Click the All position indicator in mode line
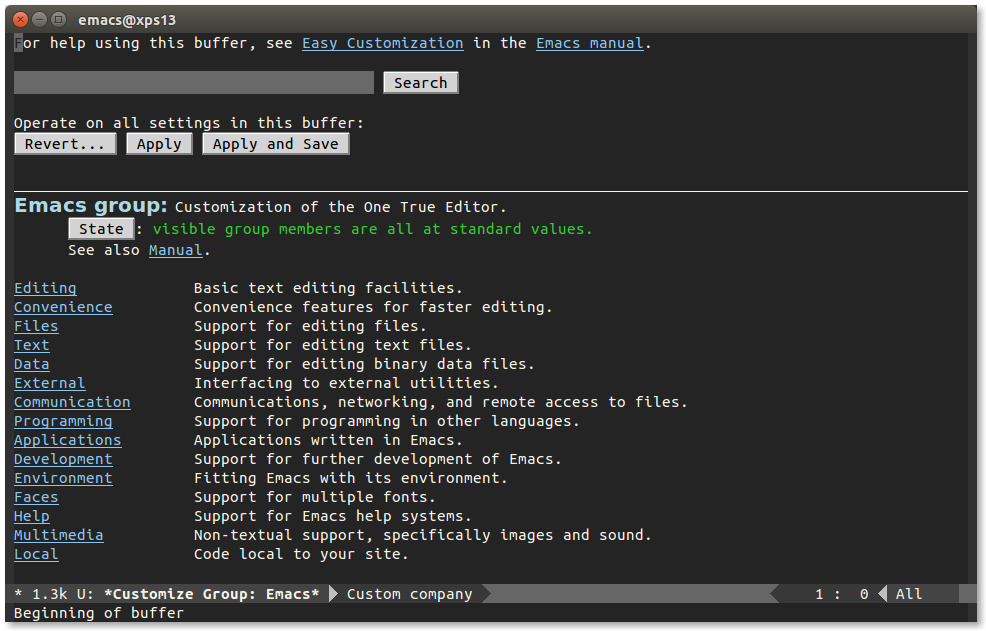Viewport: 986px width, 631px height. (909, 594)
